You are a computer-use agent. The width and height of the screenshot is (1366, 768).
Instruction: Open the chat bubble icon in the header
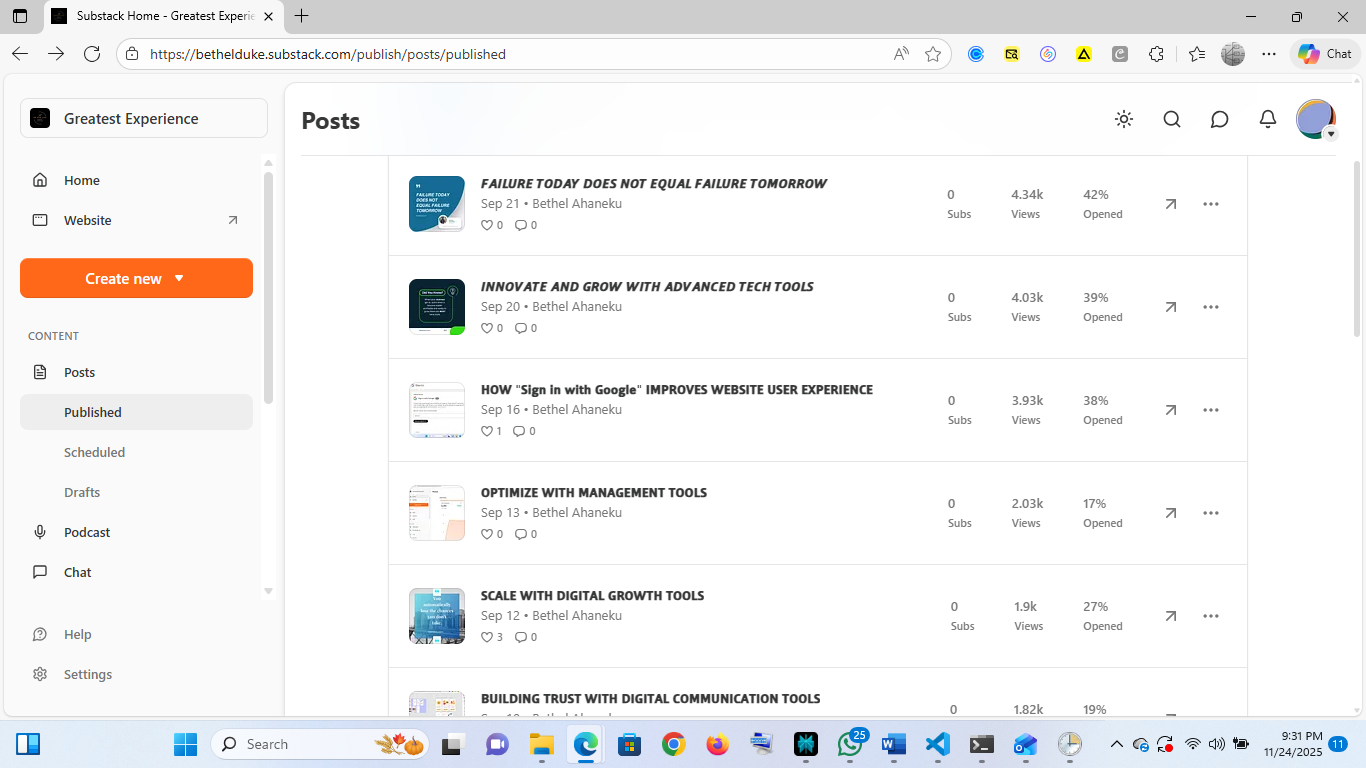pyautogui.click(x=1219, y=119)
